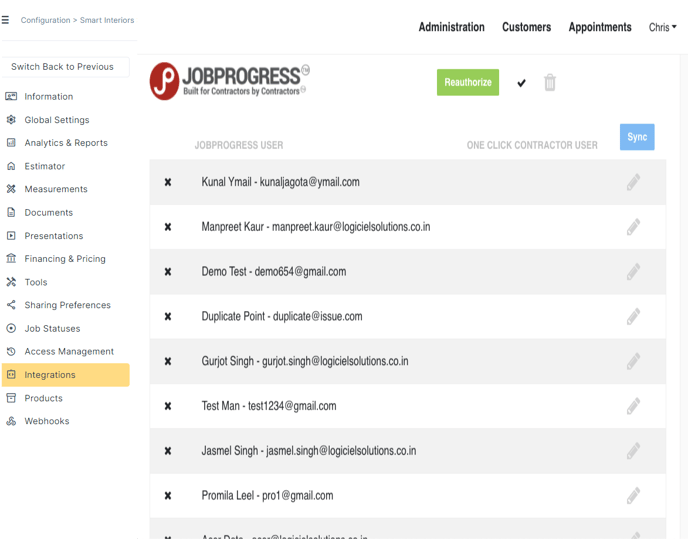688x539 pixels.
Task: Edit mapping for Demo Test with pencil
Action: click(633, 272)
